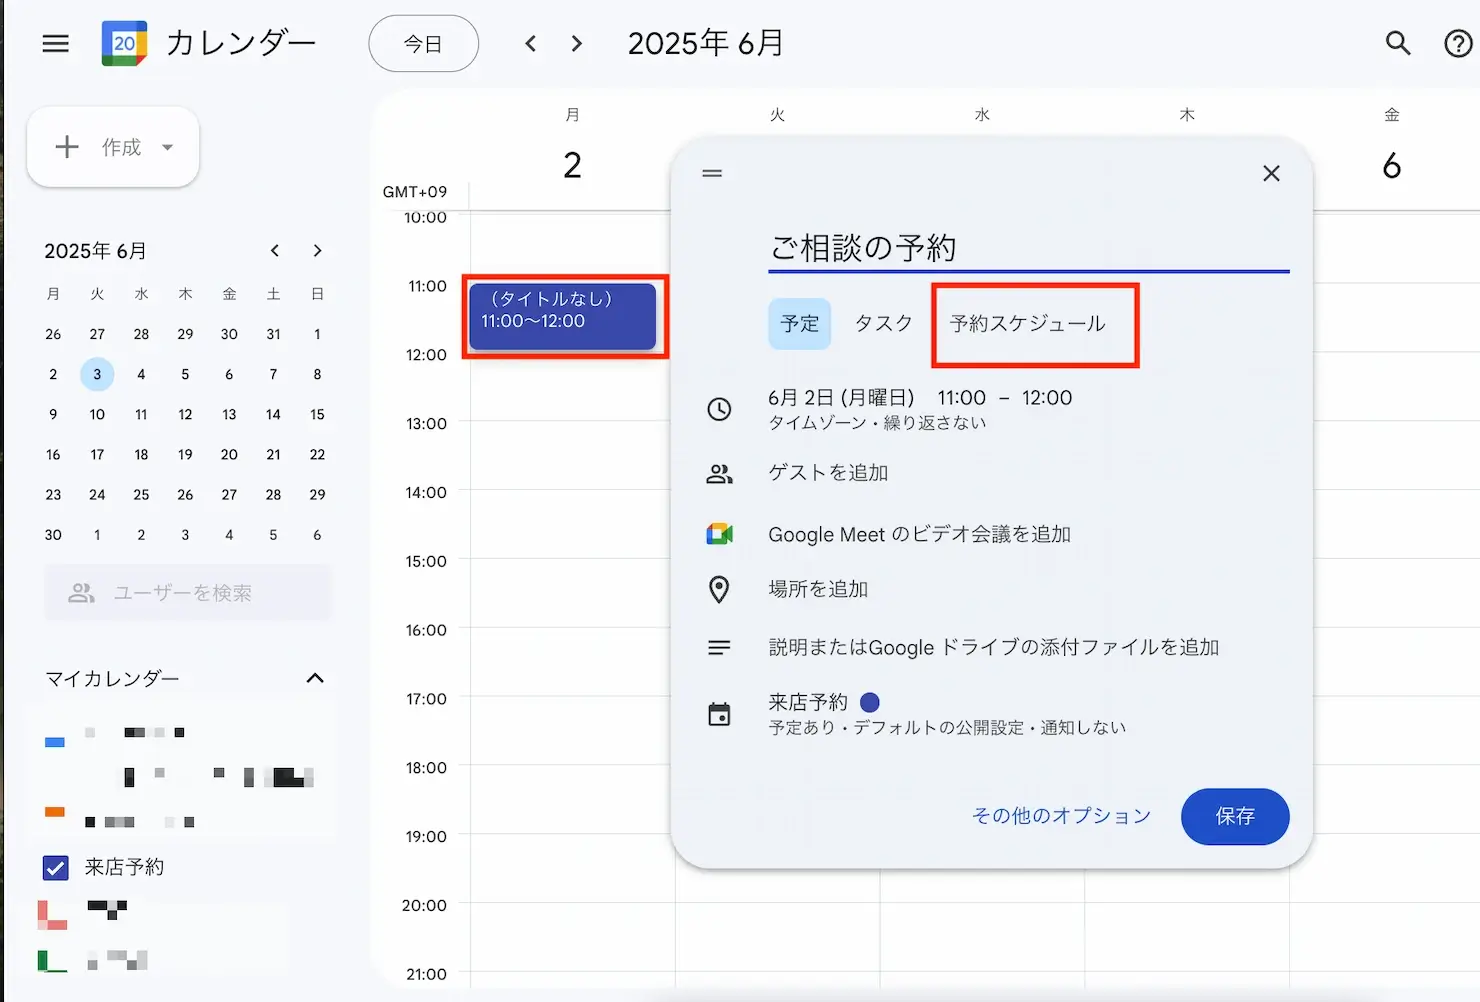This screenshot has height=1002, width=1480.
Task: Open calendar search magnifier
Action: click(1398, 43)
